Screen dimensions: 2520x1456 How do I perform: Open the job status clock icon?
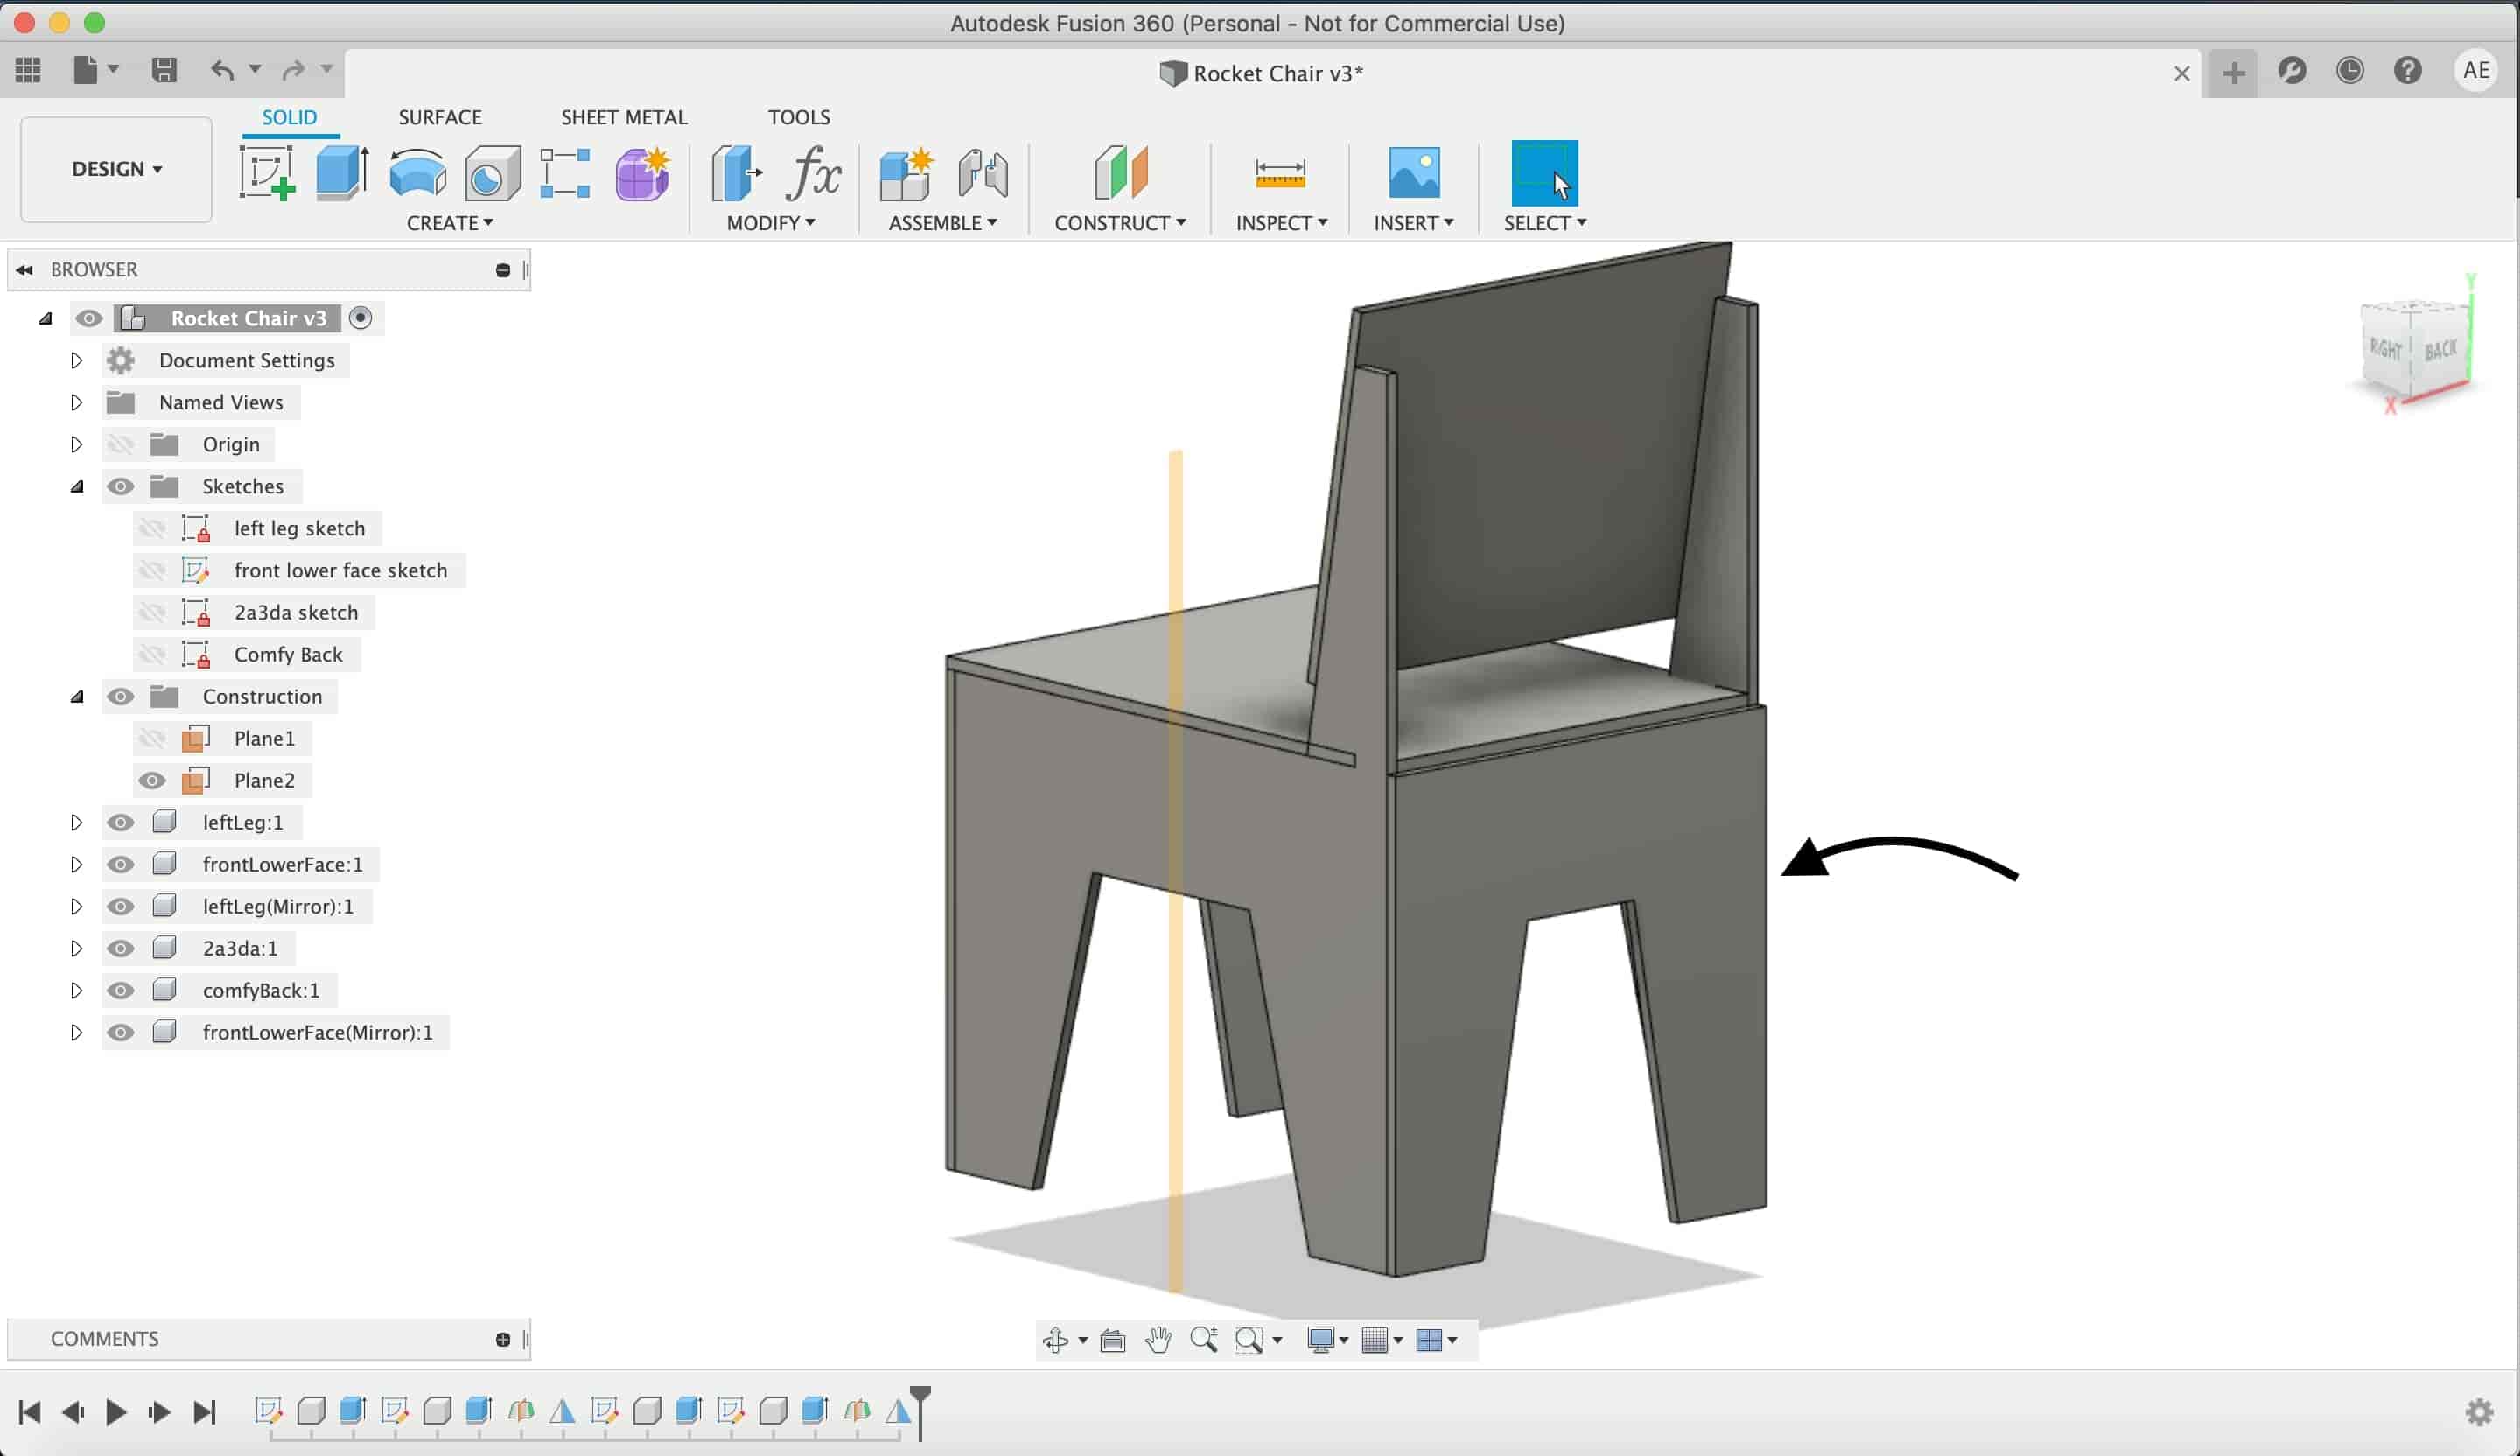pos(2350,70)
